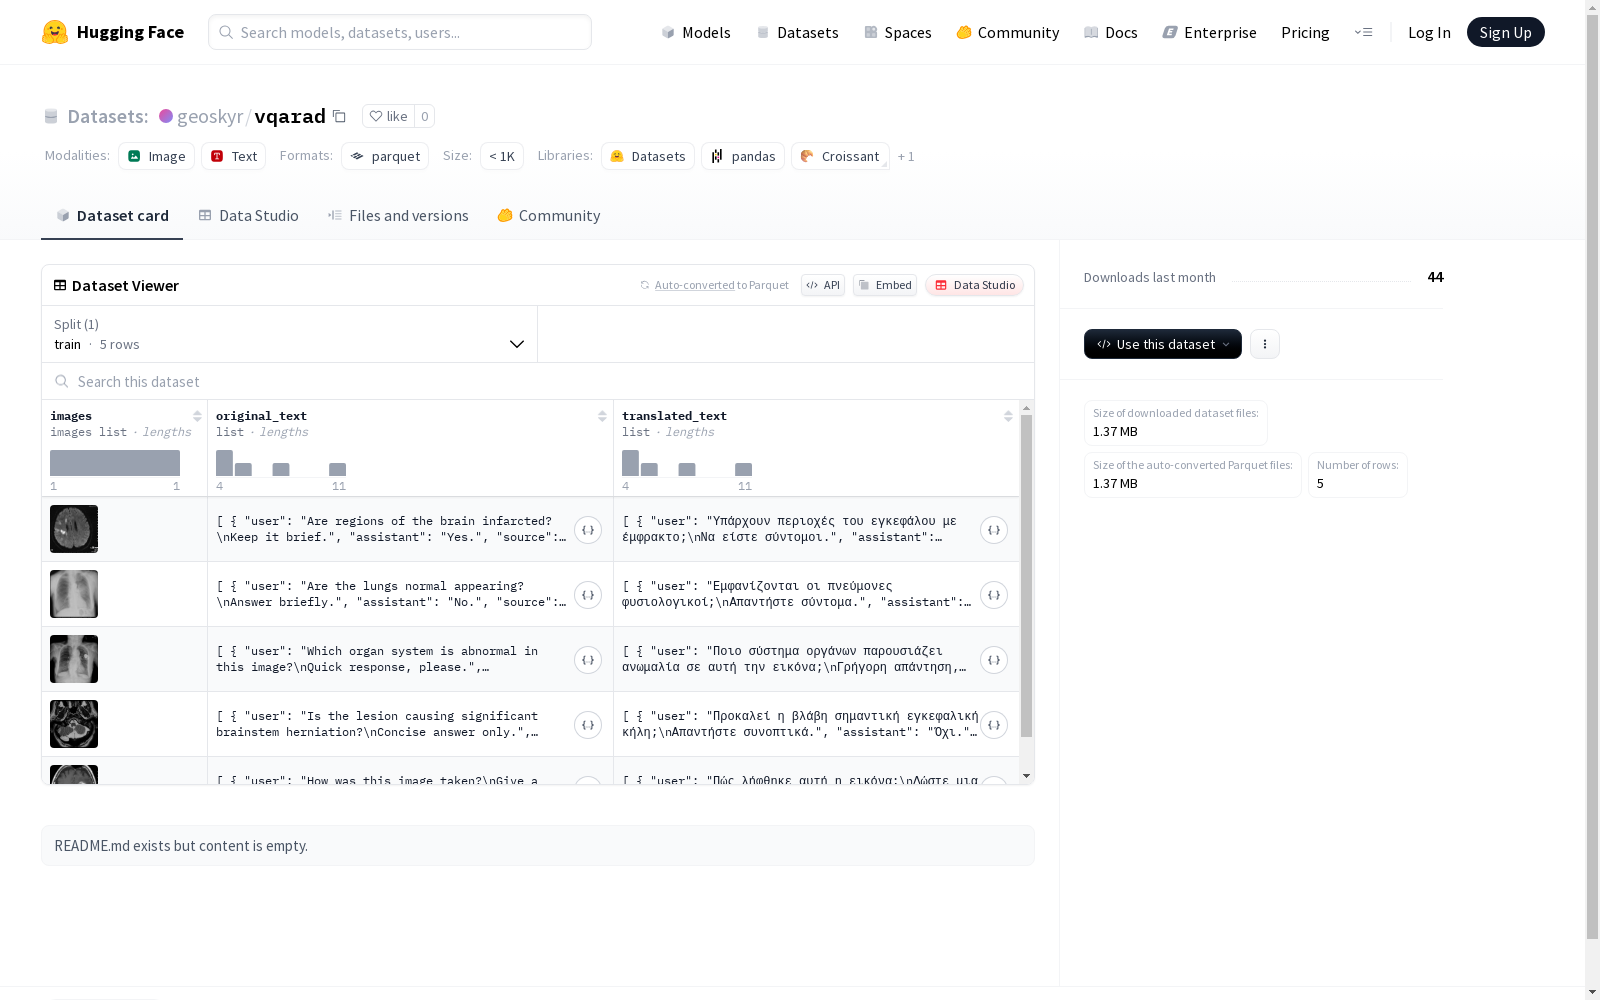1600x1000 pixels.
Task: Switch to the Data Studio tab
Action: click(x=249, y=216)
